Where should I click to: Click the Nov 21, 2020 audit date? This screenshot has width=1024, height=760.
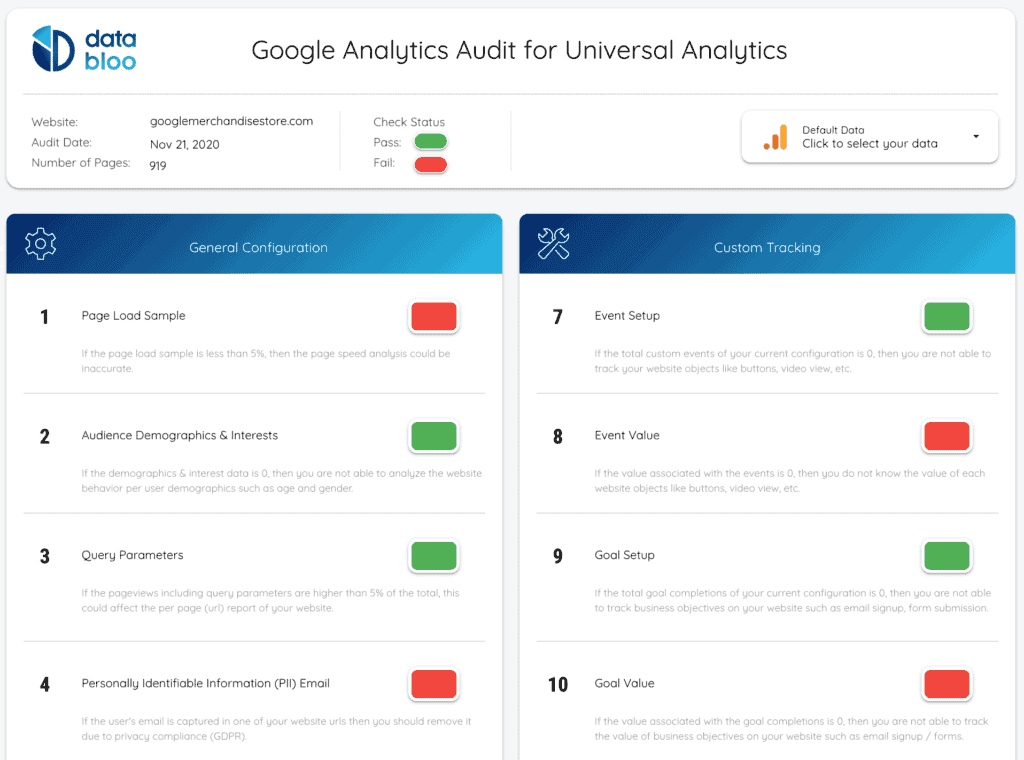point(185,144)
